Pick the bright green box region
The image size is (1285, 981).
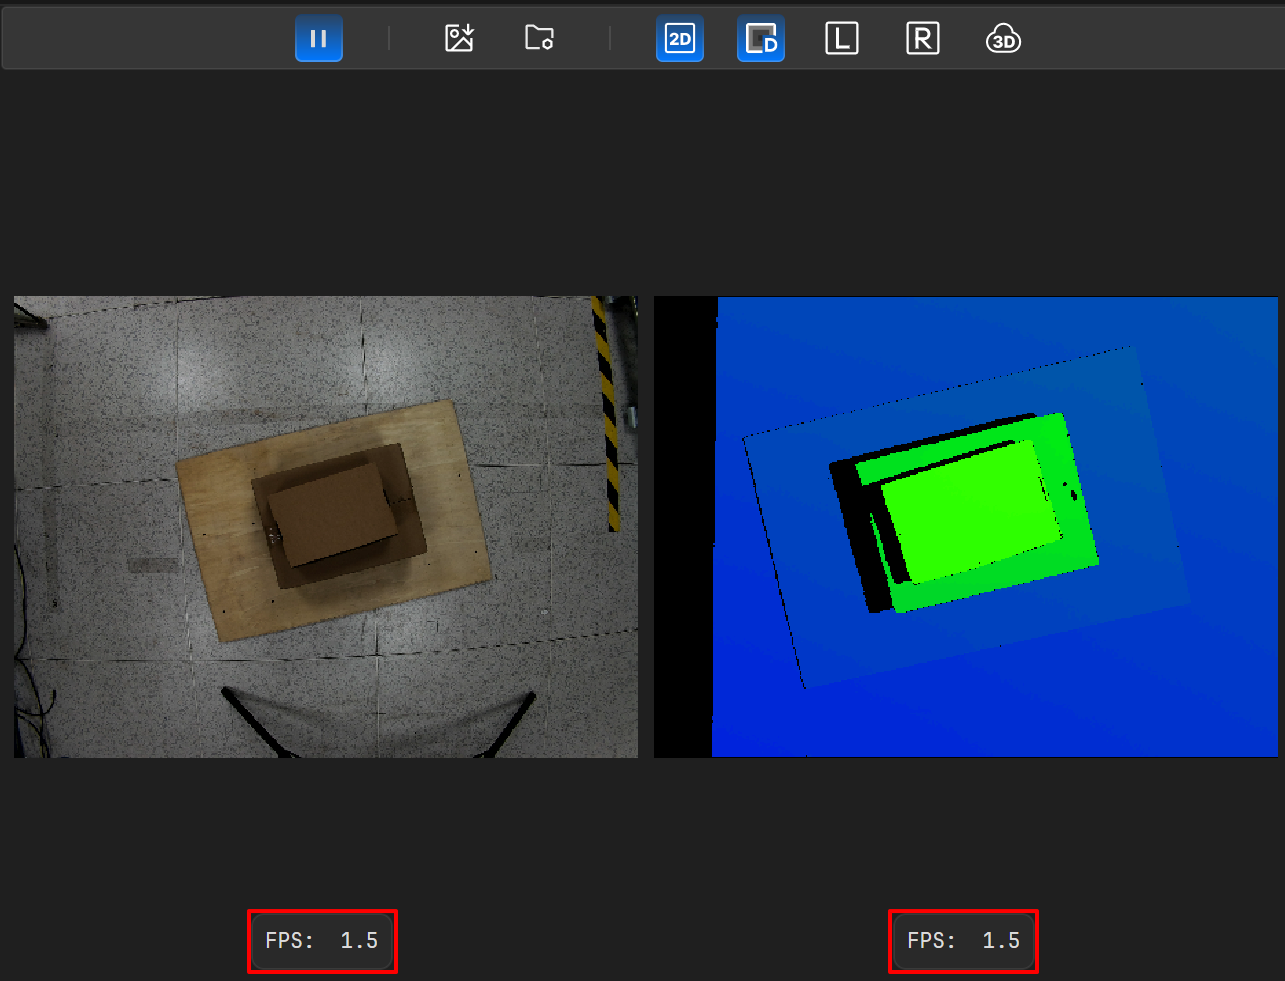coord(970,510)
